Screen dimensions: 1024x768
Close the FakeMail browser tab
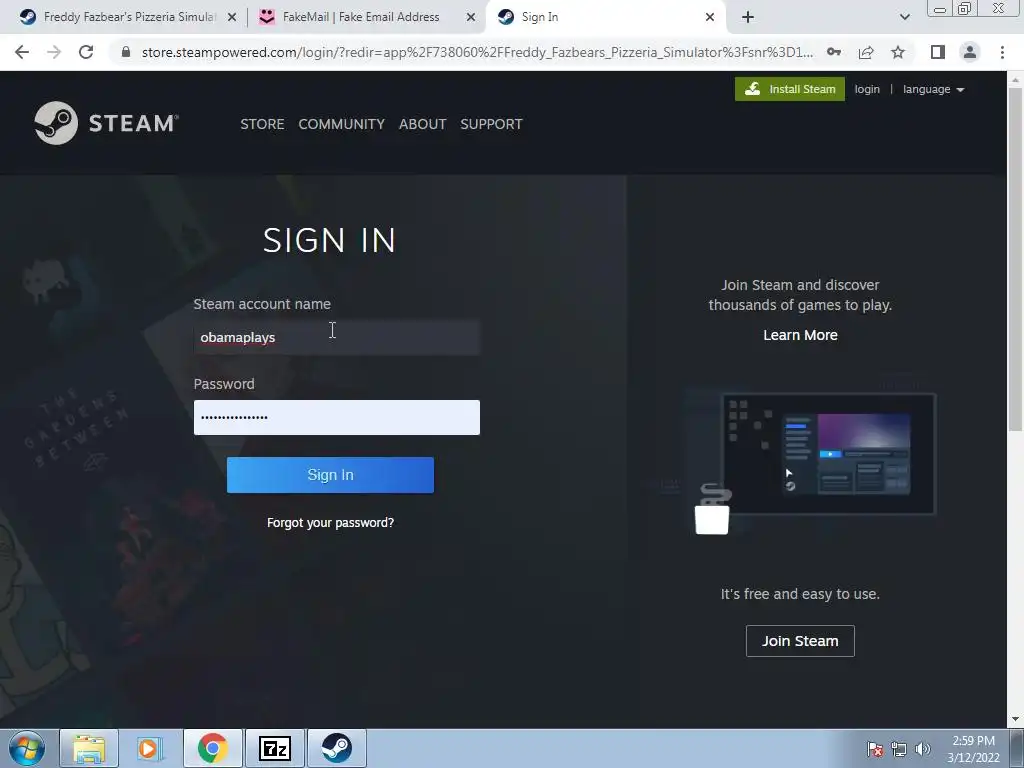click(471, 18)
